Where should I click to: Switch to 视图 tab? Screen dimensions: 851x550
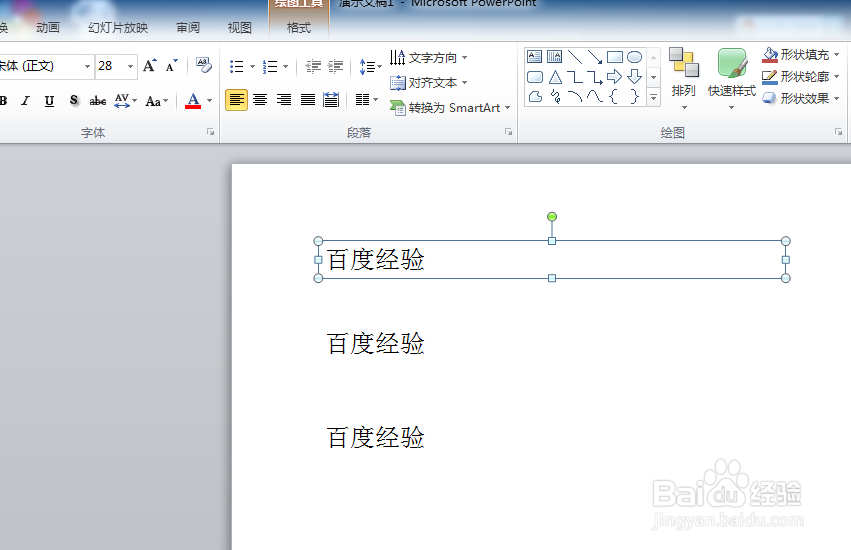[x=239, y=28]
